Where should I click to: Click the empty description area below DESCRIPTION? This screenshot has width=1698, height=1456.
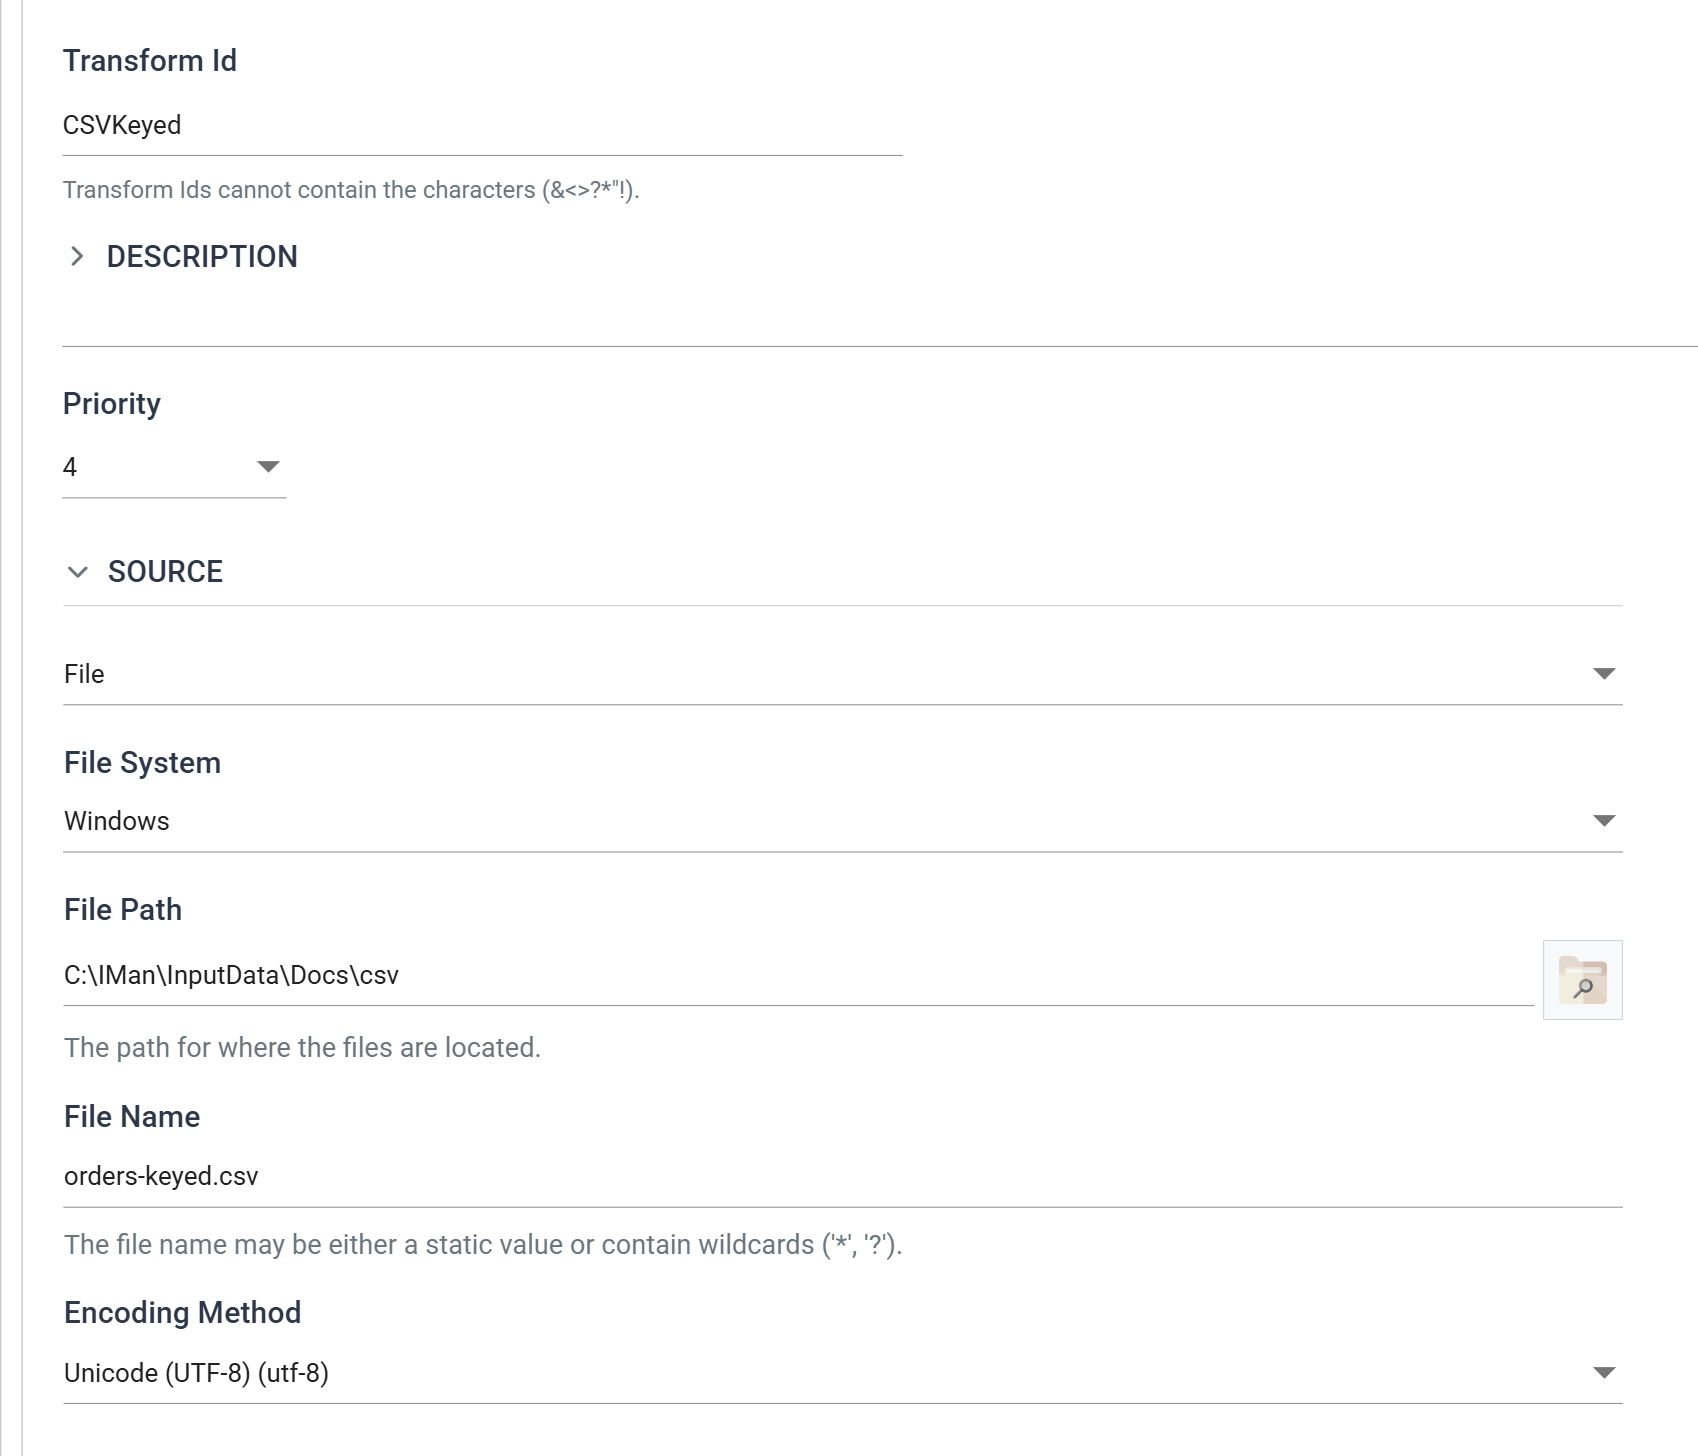tap(880, 315)
